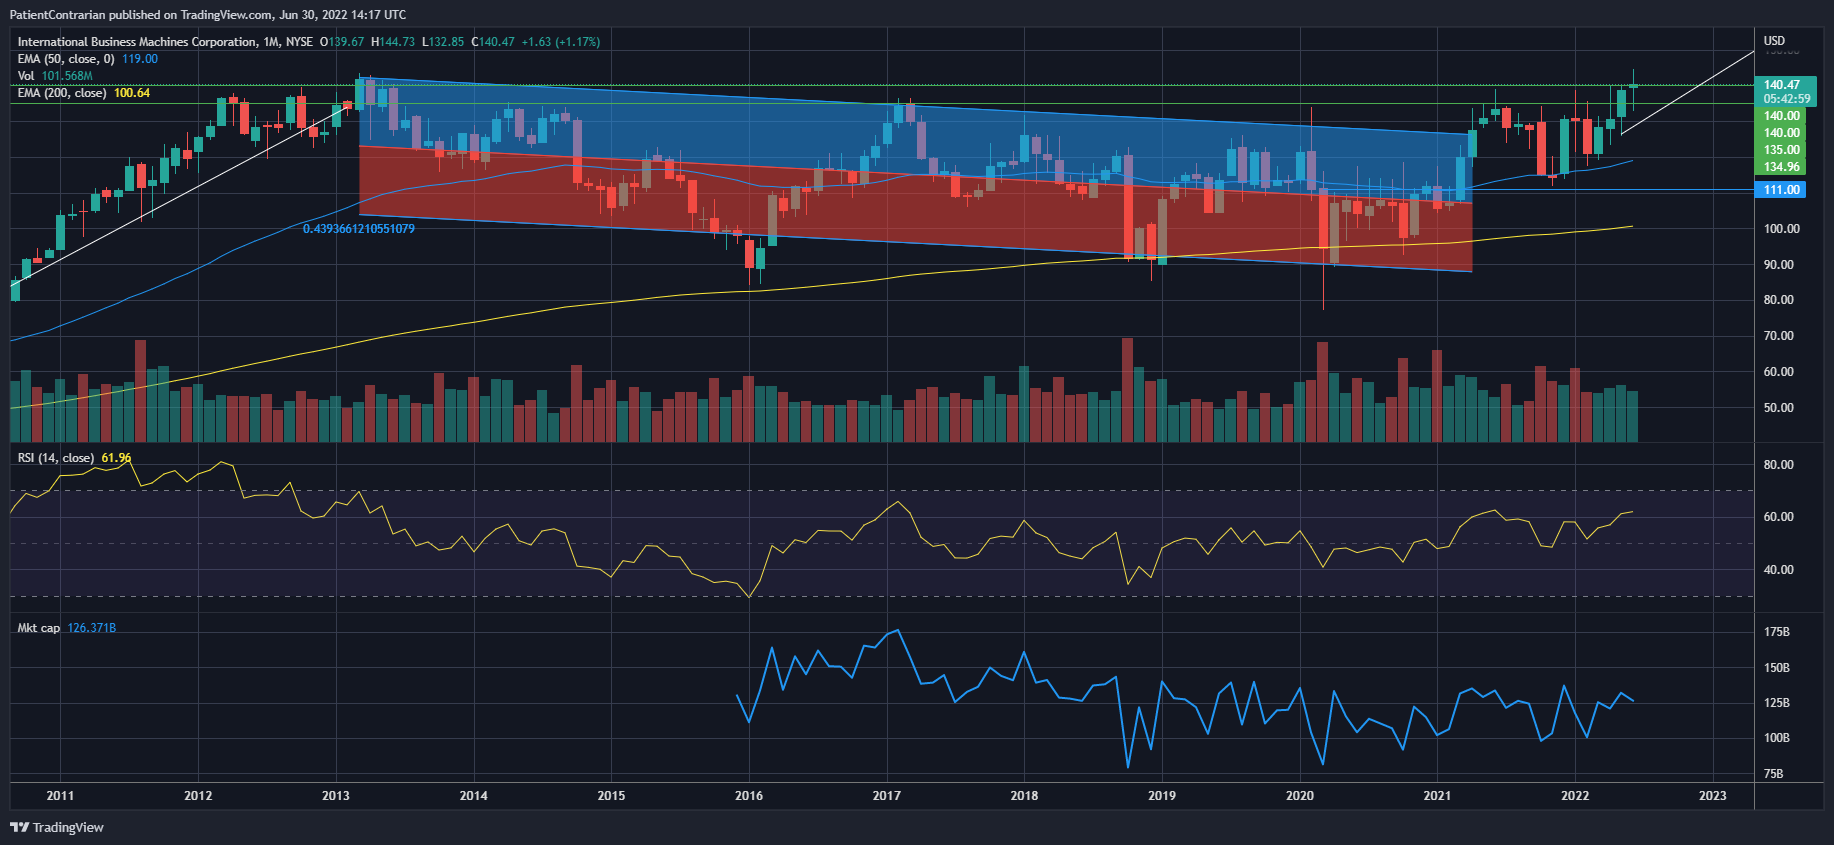The height and width of the screenshot is (845, 1834).
Task: Click the low price L132.85
Action: coord(443,42)
